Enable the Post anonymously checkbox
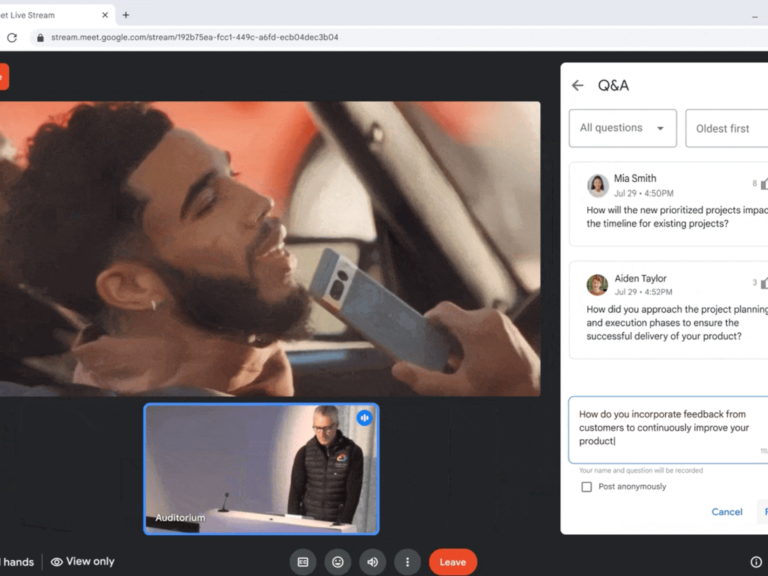 tap(587, 487)
